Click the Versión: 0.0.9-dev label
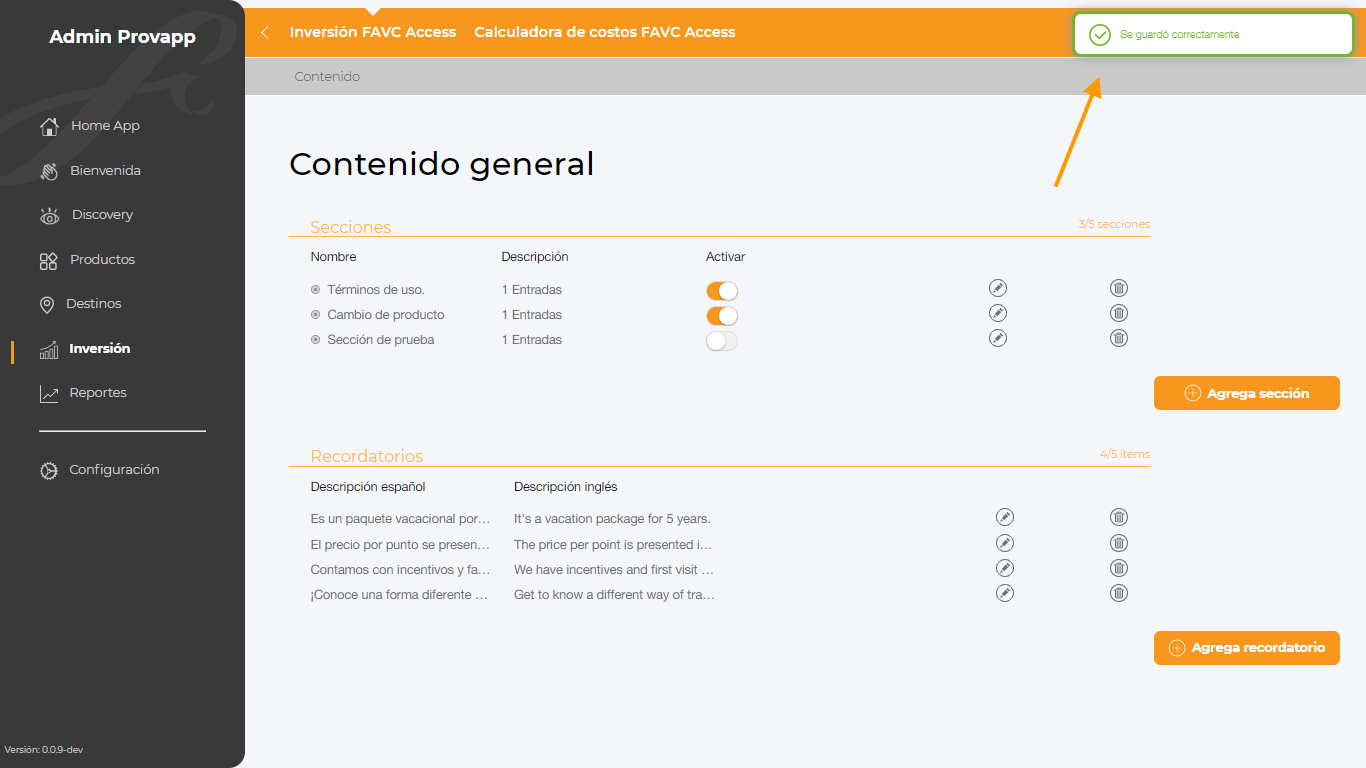The image size is (1366, 768). [x=44, y=749]
